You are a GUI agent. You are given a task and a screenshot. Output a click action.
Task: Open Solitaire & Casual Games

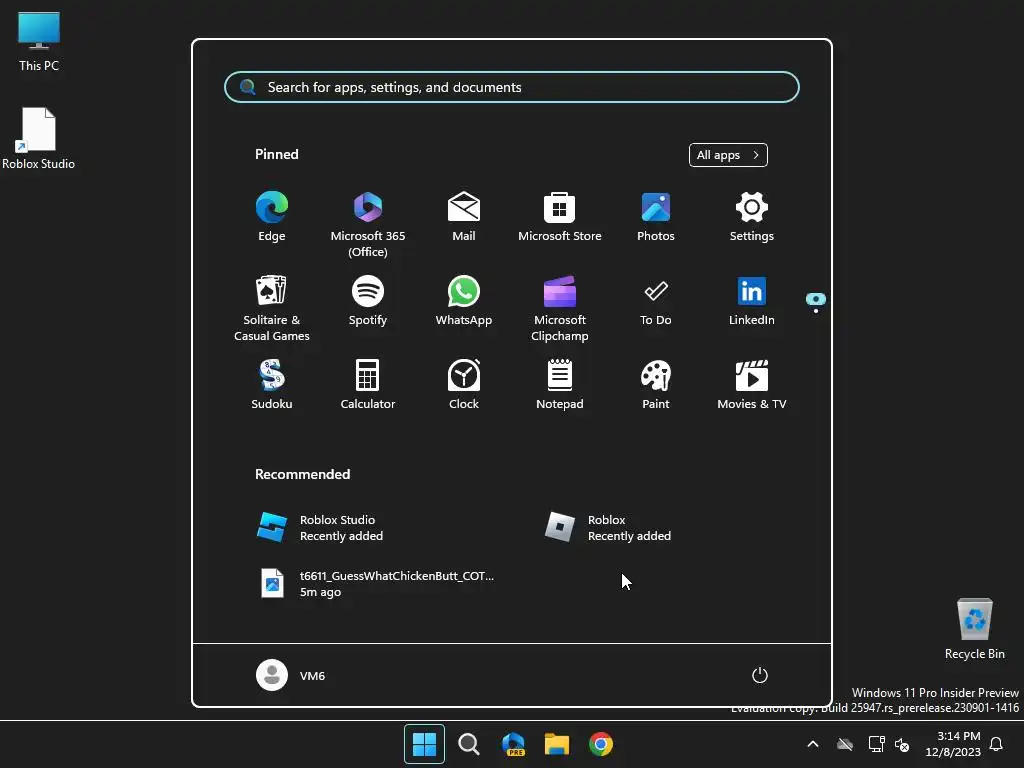272,308
